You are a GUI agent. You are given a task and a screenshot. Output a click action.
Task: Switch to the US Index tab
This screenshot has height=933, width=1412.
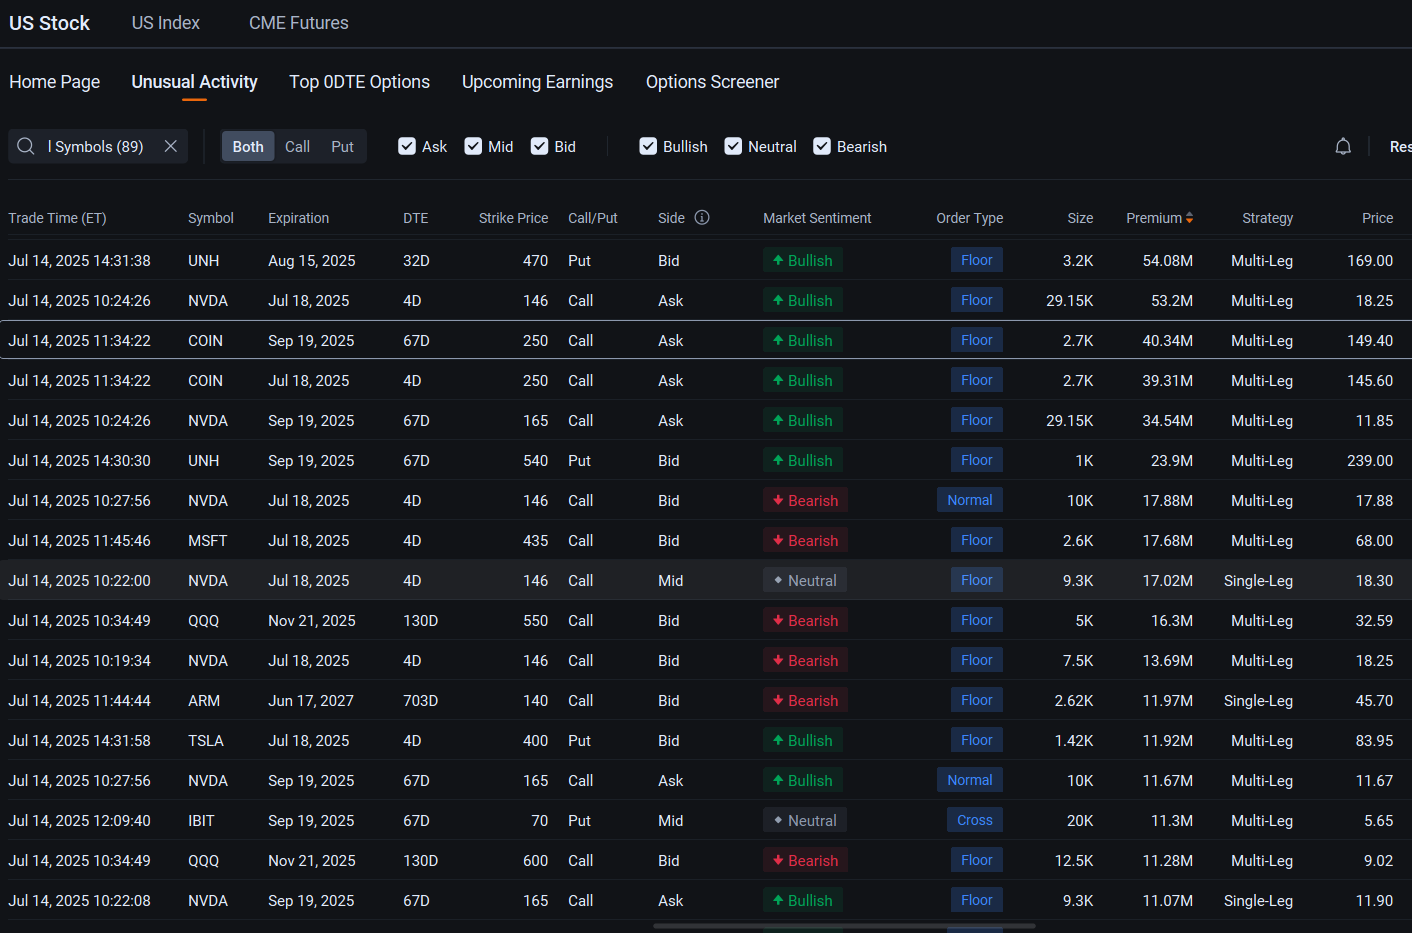point(166,23)
